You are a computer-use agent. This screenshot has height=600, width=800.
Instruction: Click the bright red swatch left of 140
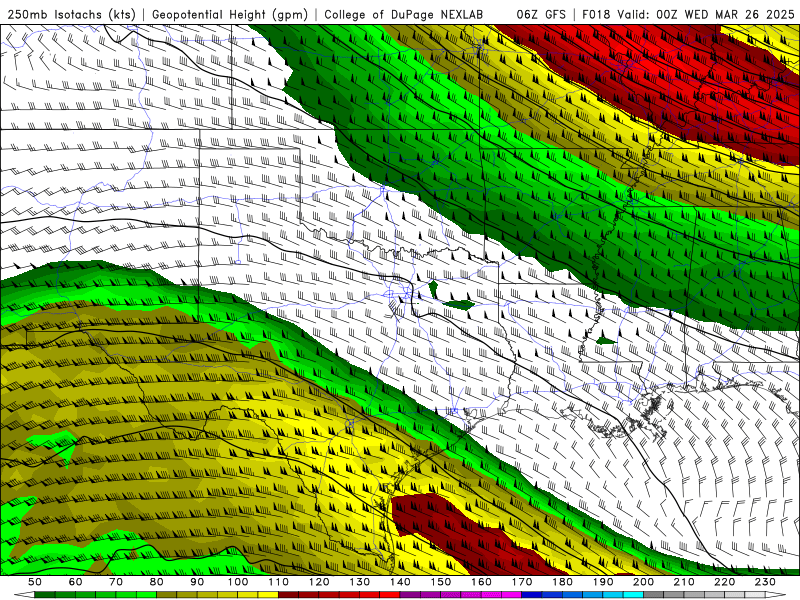pyautogui.click(x=390, y=595)
